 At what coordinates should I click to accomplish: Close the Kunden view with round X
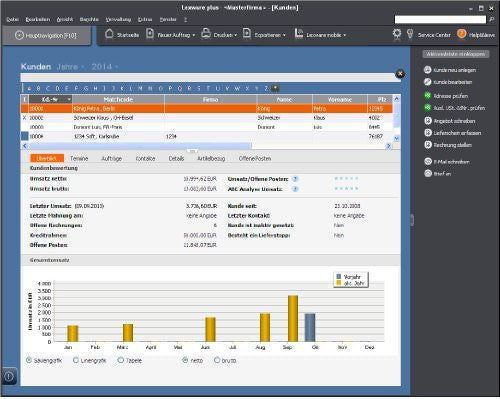[400, 74]
